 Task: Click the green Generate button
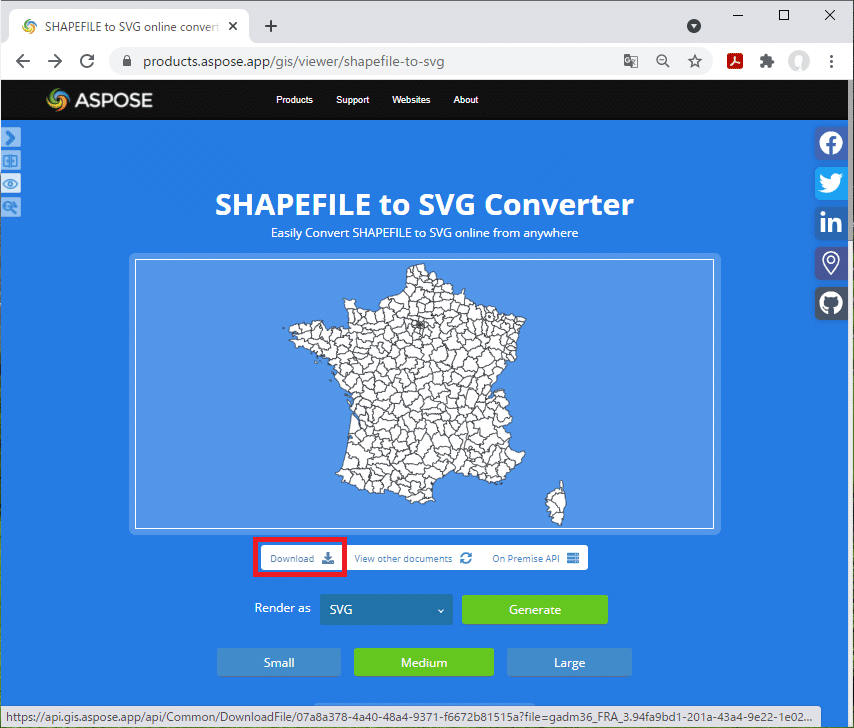pyautogui.click(x=535, y=609)
